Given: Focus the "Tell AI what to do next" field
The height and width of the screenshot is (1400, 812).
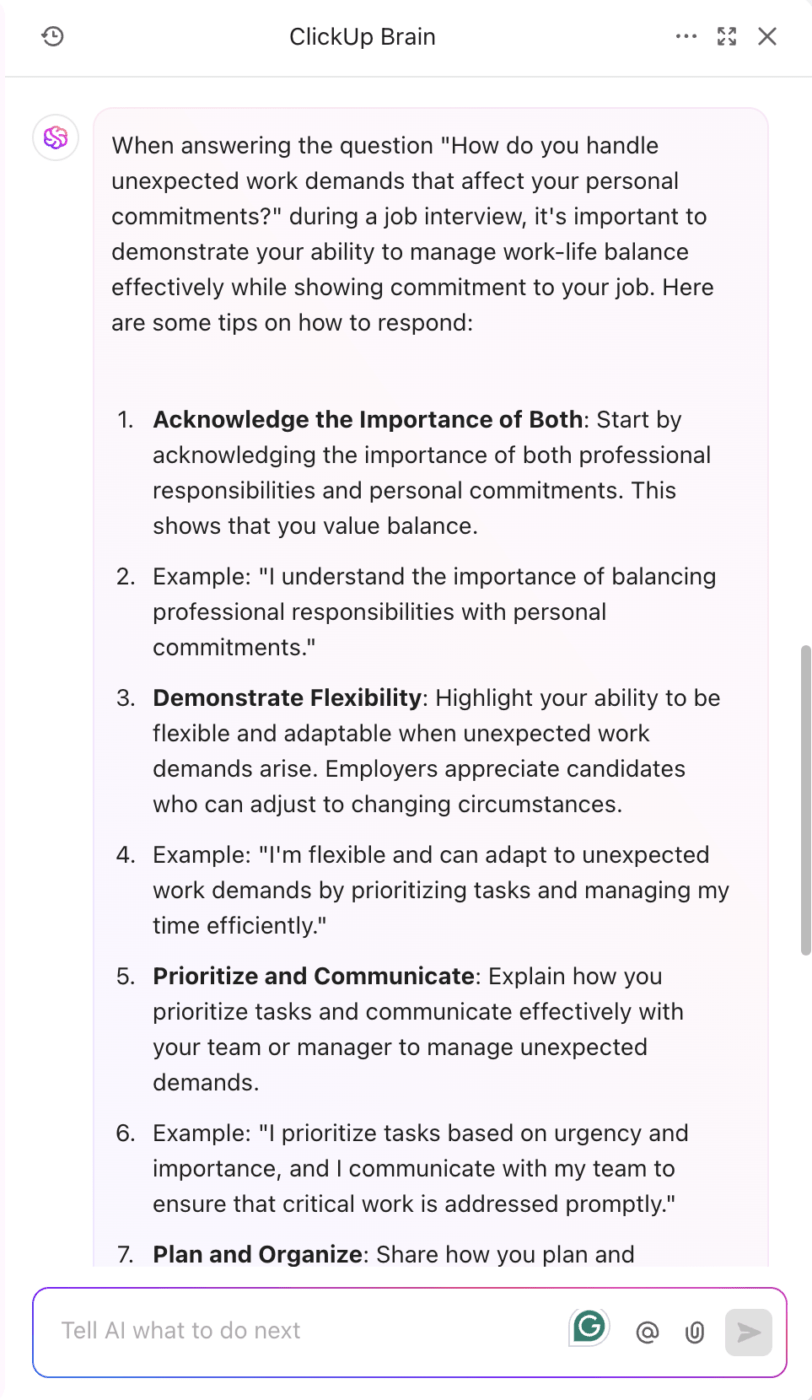Looking at the screenshot, I should [300, 1331].
